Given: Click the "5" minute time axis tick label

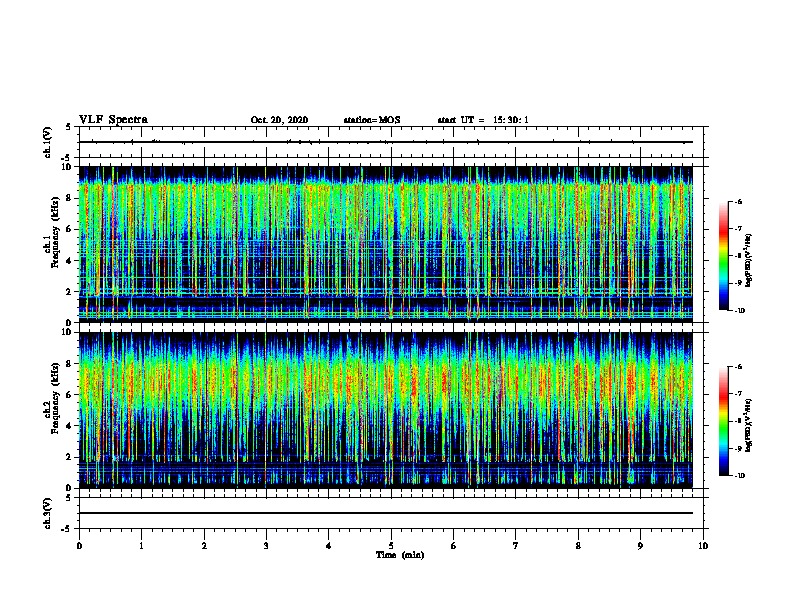Looking at the screenshot, I should coord(391,546).
